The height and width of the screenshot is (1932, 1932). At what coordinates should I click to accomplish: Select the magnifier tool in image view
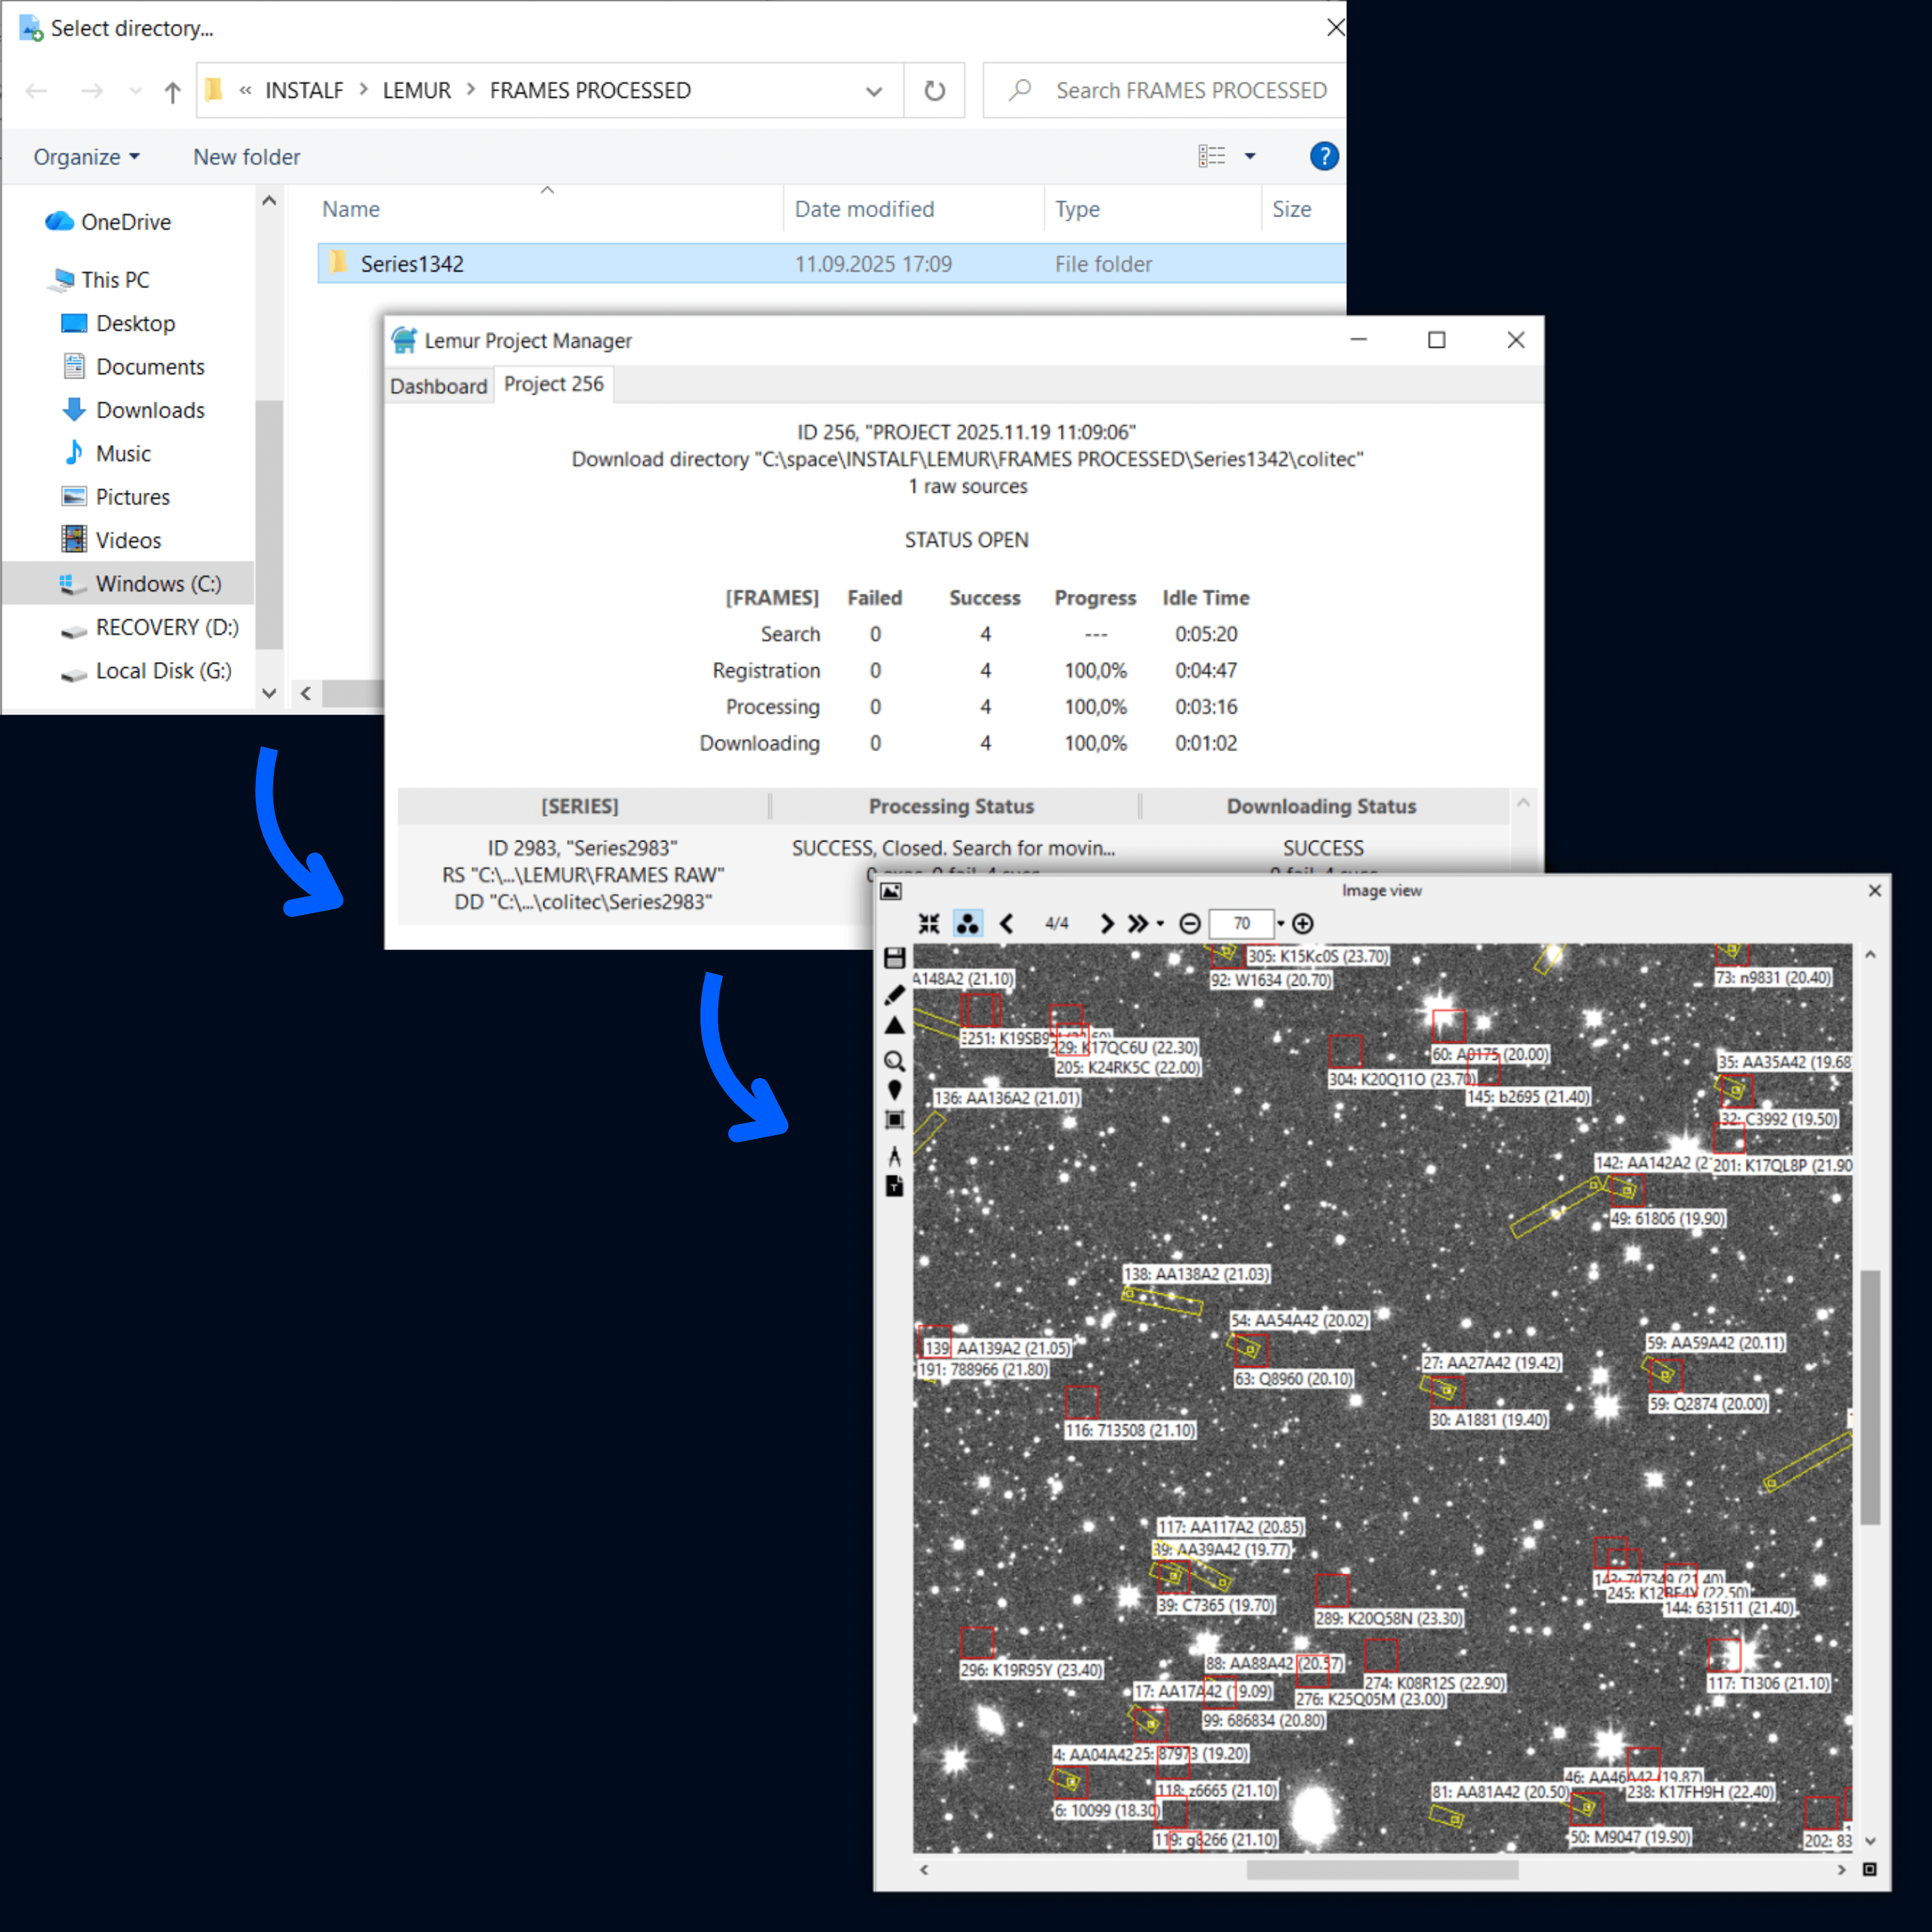click(894, 1061)
